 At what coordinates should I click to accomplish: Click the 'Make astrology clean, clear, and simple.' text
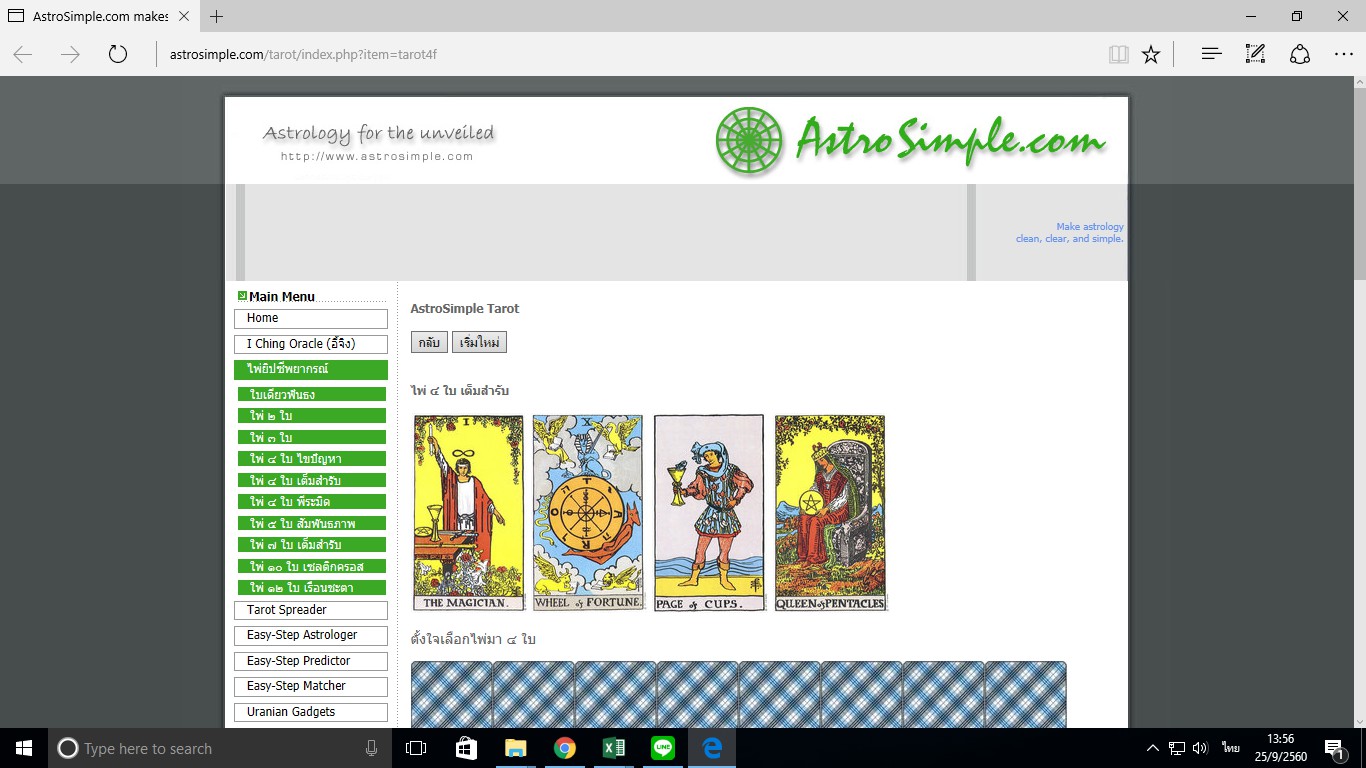coord(1069,233)
